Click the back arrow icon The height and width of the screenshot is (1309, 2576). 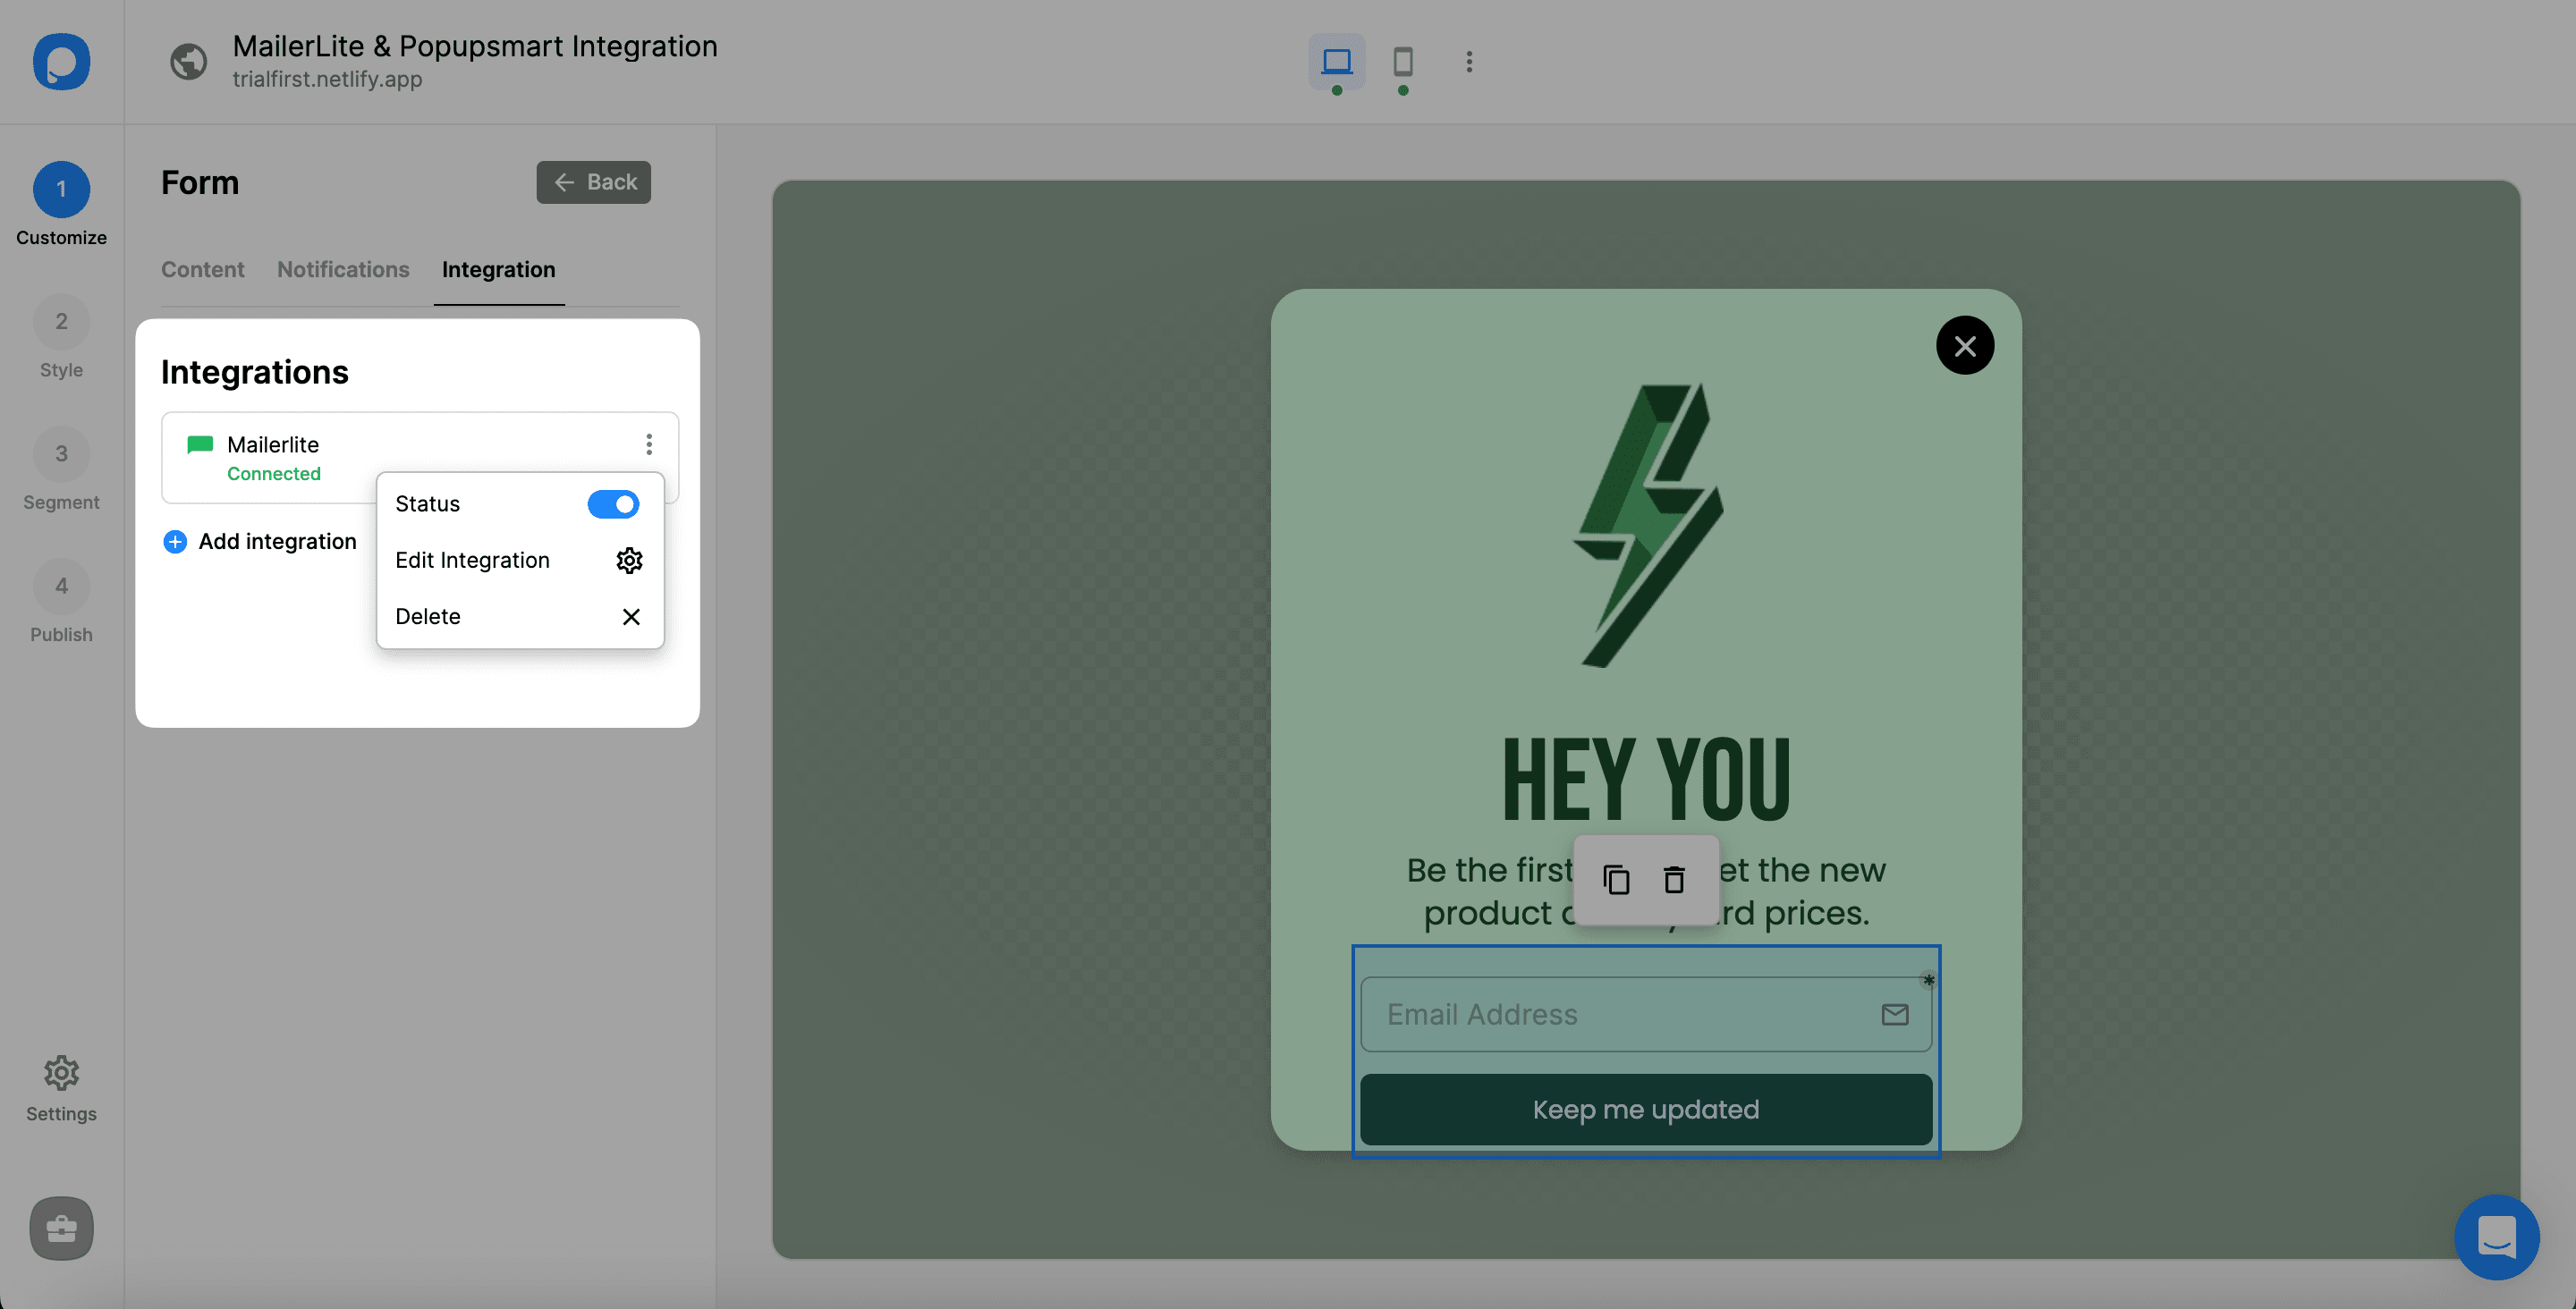563,181
